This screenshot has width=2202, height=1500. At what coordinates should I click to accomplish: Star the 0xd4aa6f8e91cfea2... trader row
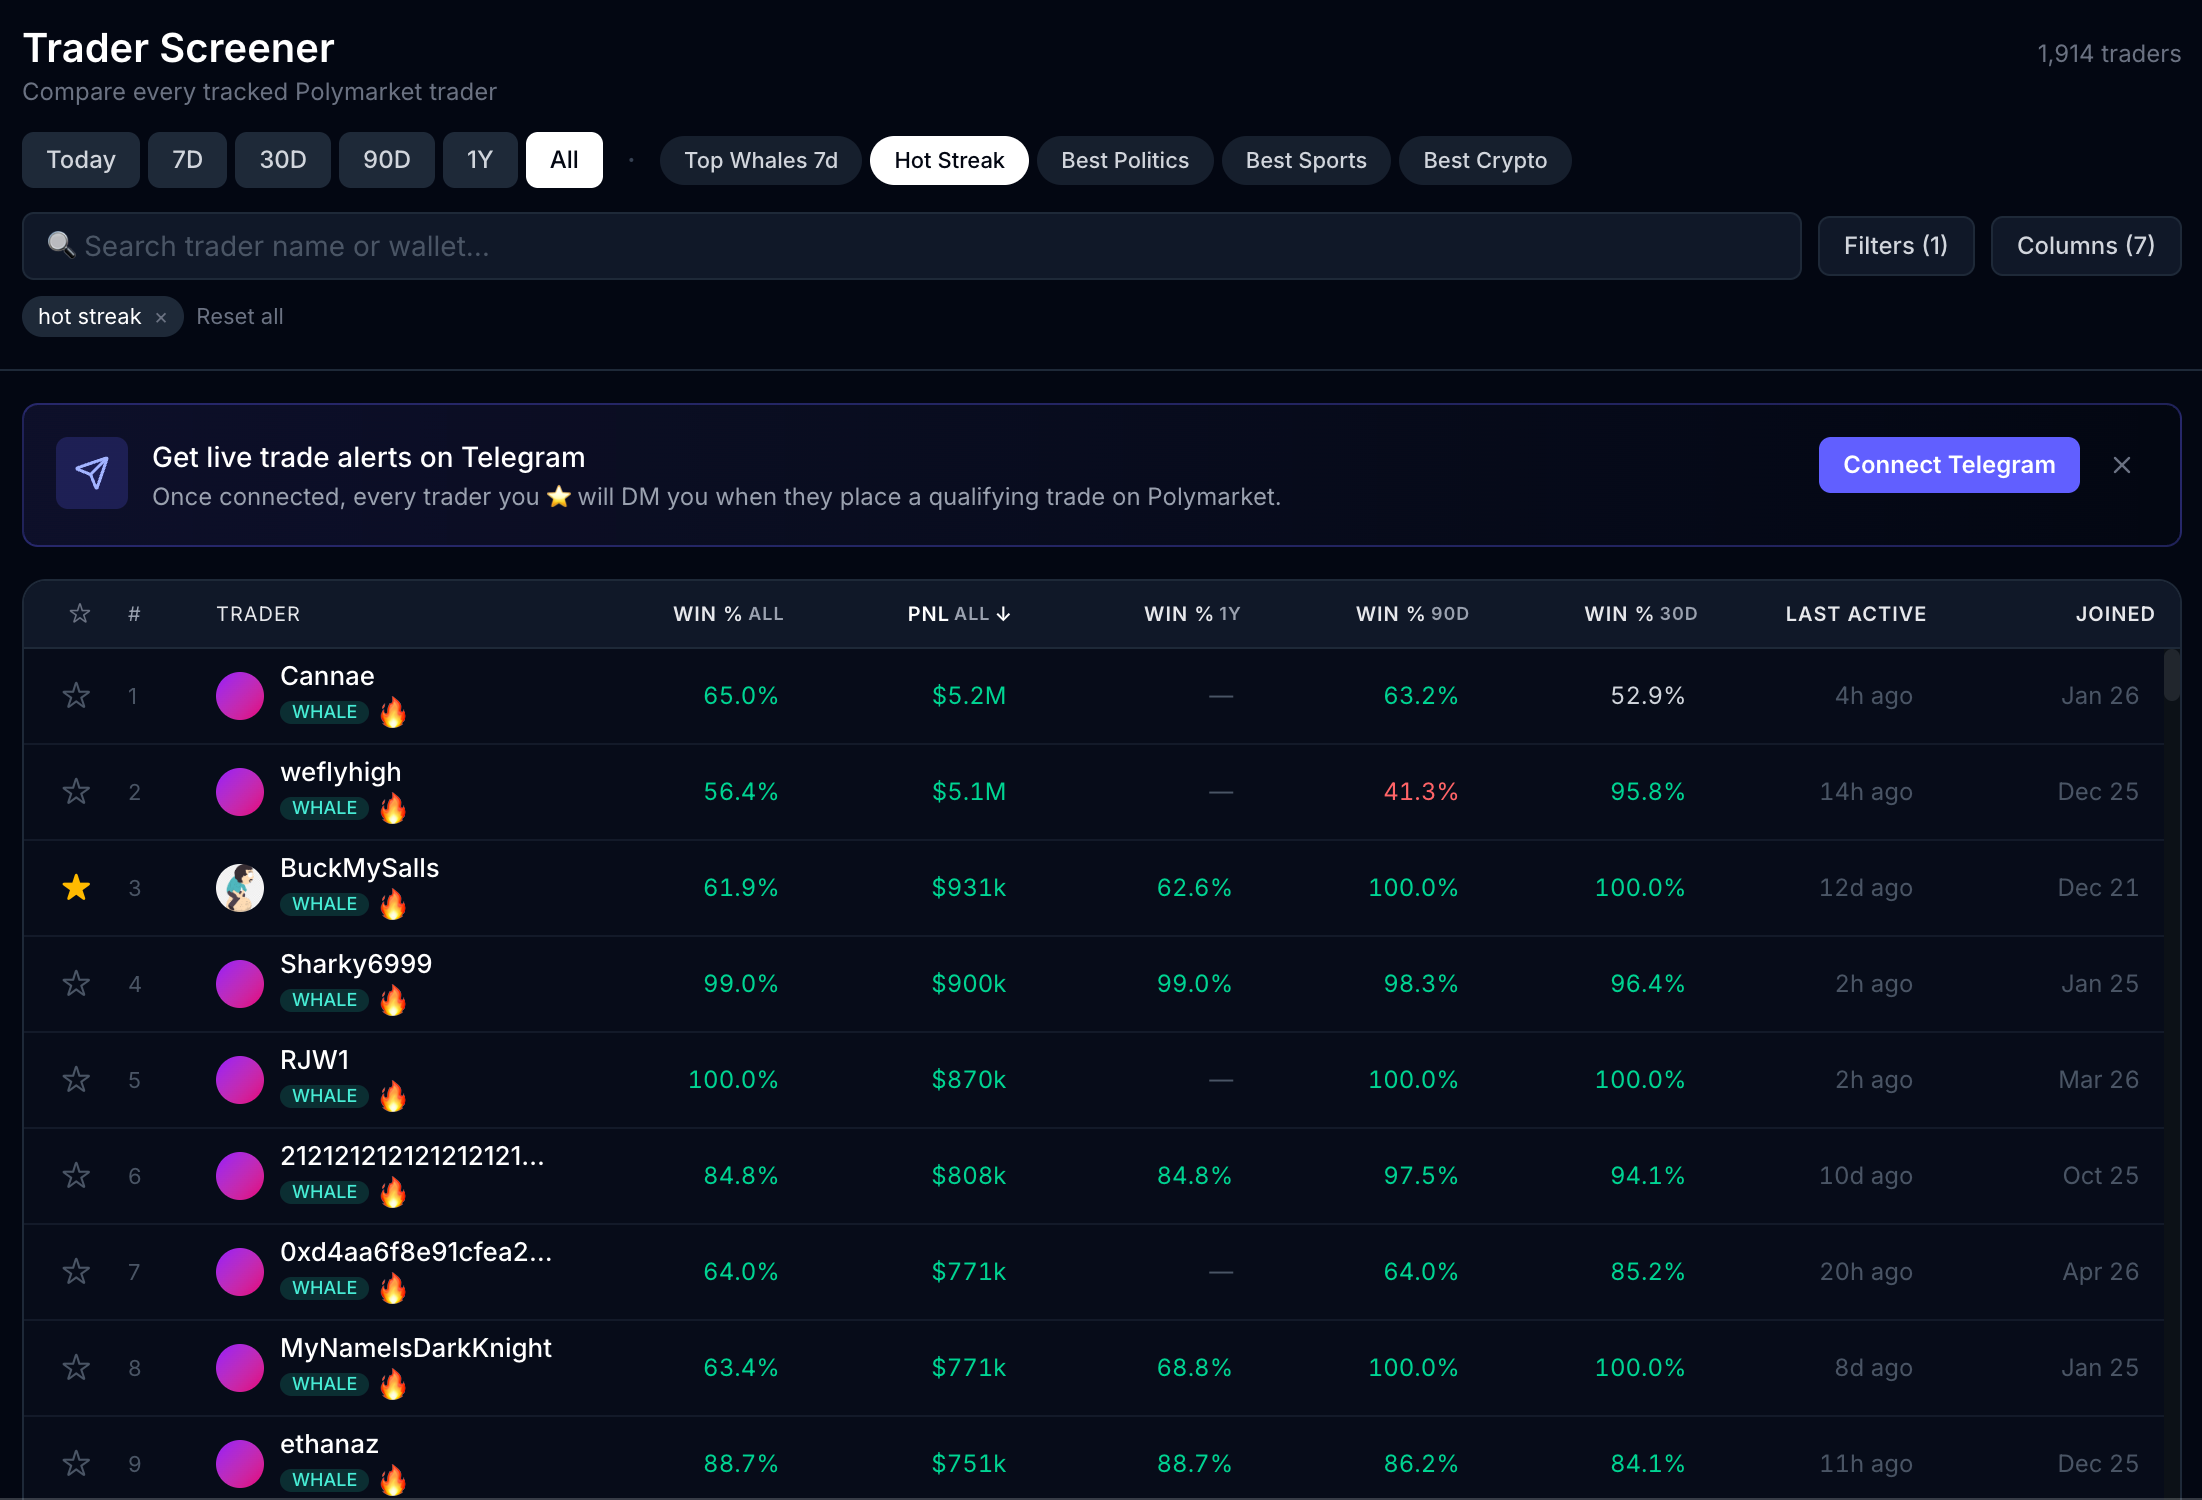click(x=76, y=1271)
